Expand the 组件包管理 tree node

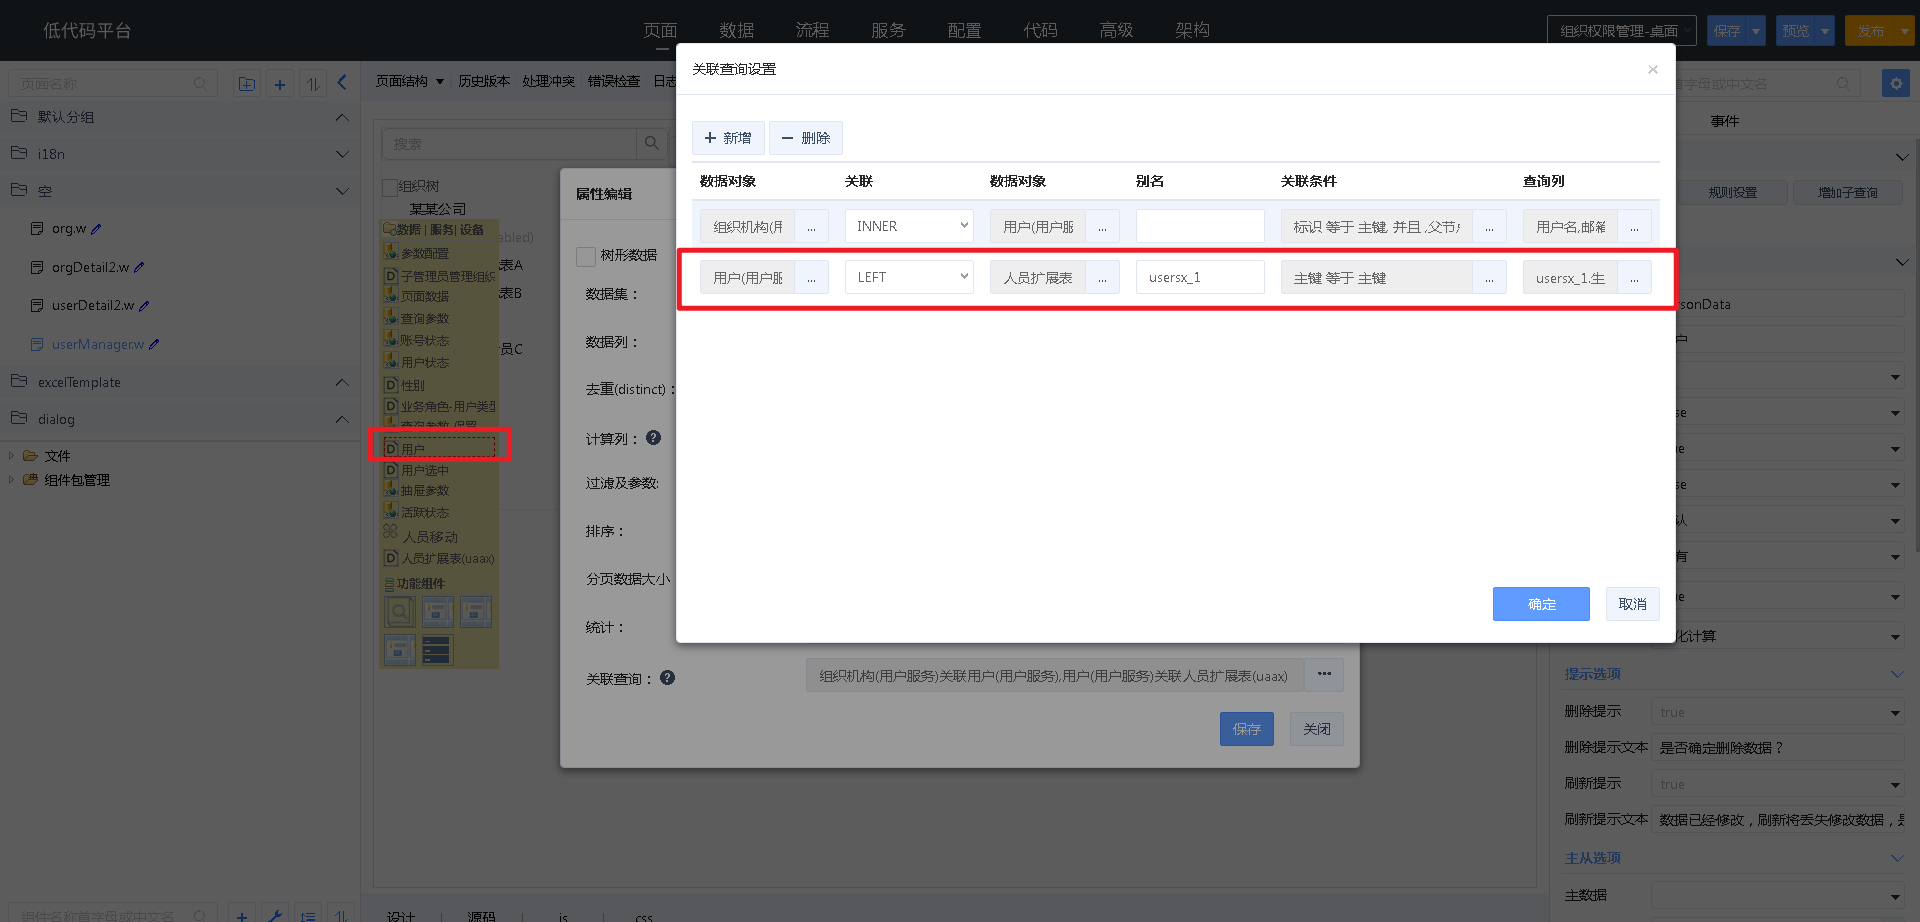pos(13,480)
